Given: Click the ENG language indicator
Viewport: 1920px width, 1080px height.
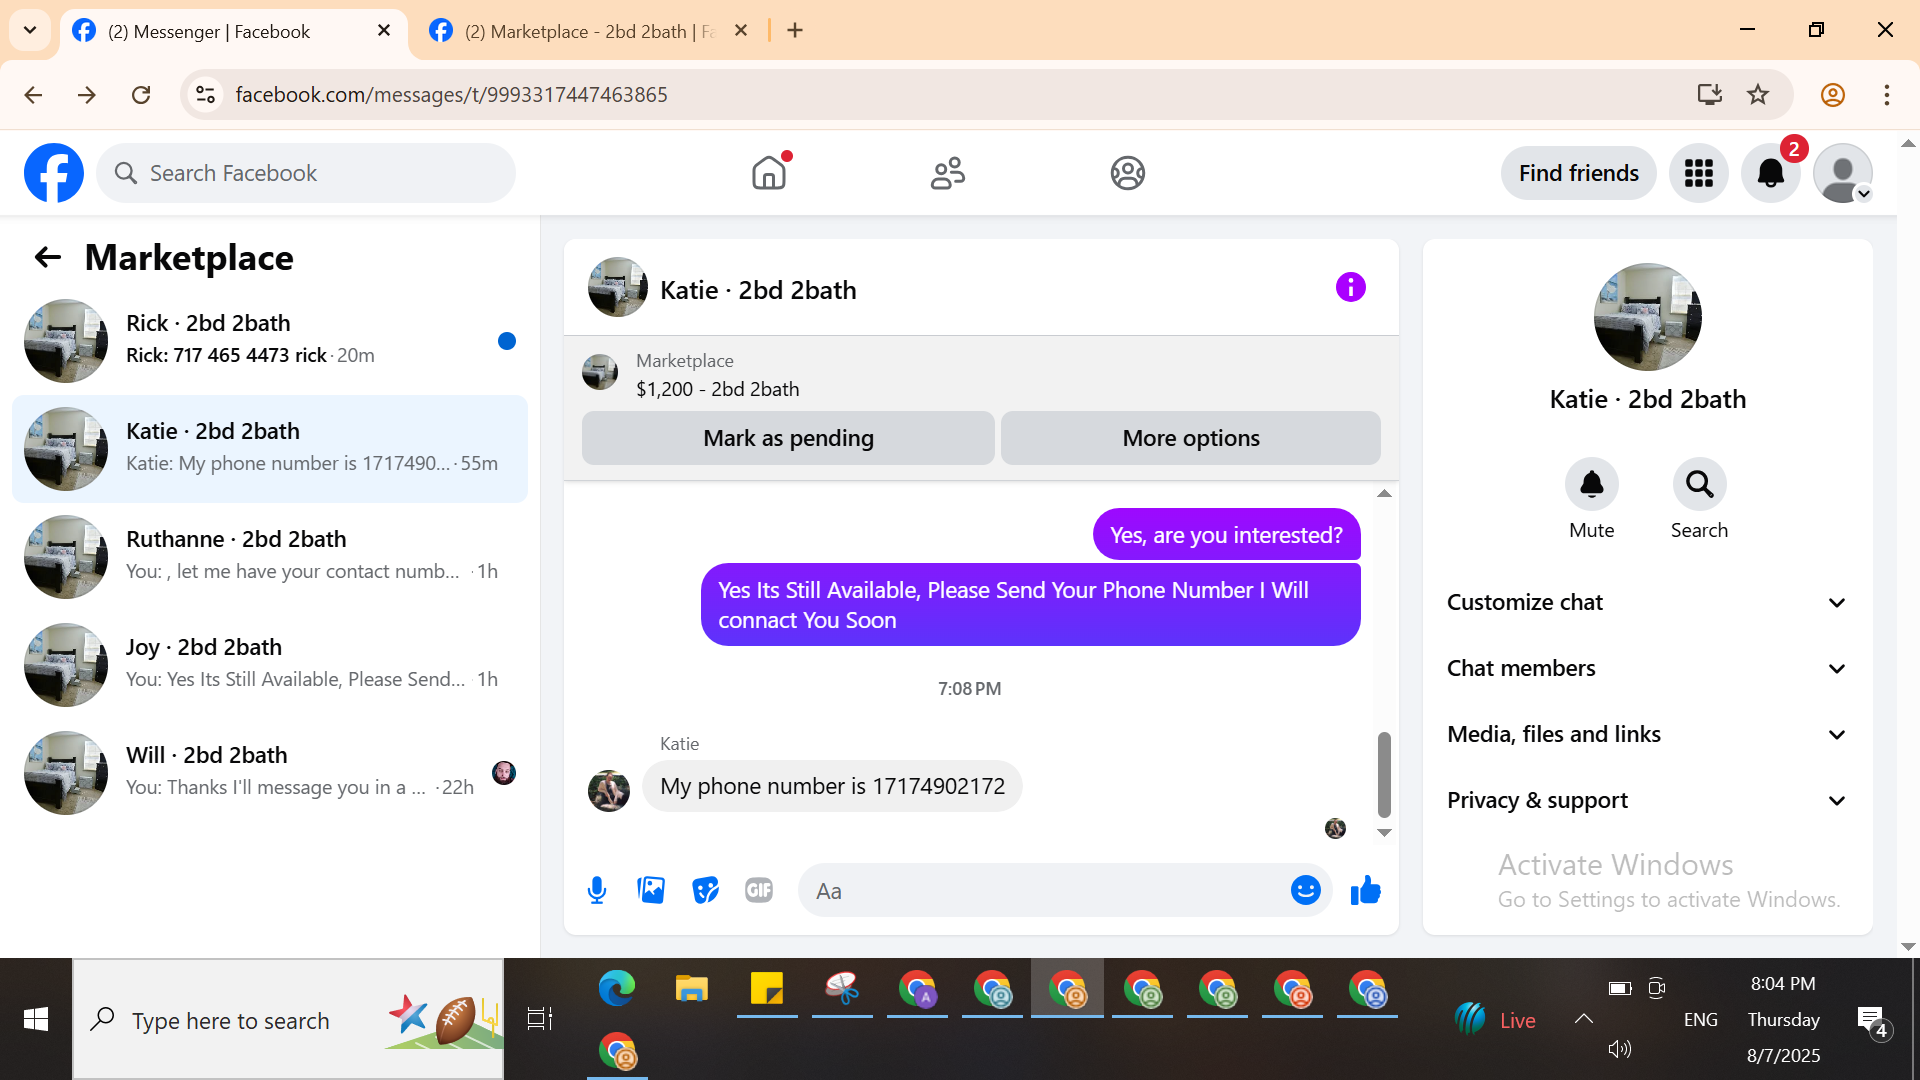Looking at the screenshot, I should [1700, 1020].
